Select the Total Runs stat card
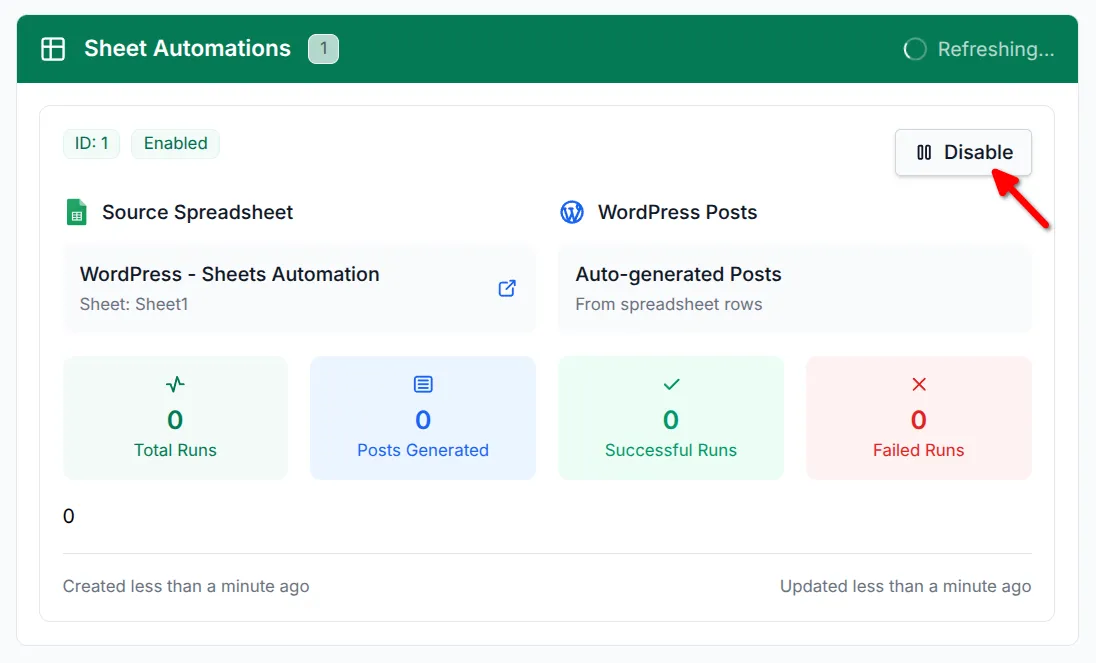The width and height of the screenshot is (1096, 663). pos(175,417)
